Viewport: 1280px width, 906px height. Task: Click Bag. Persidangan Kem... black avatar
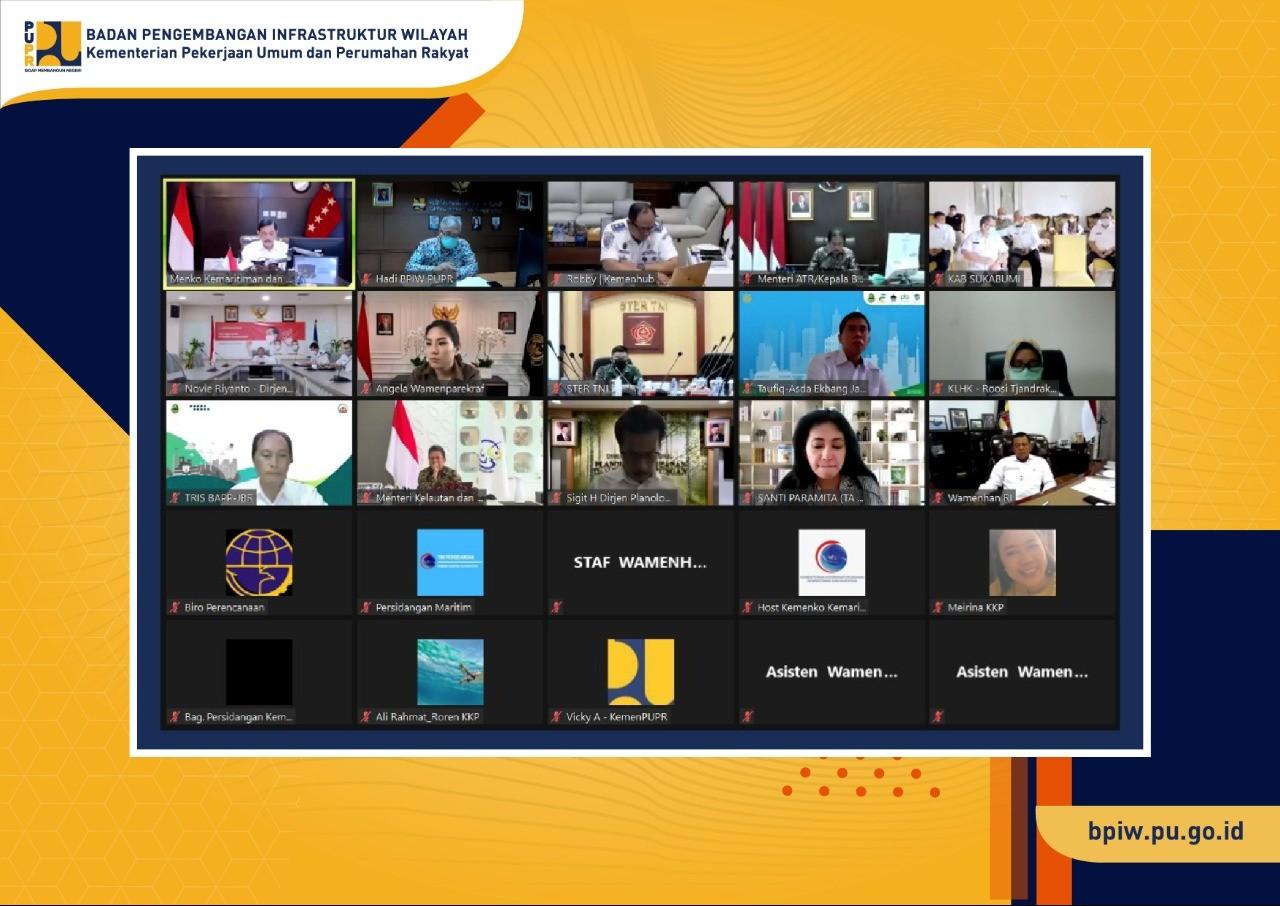(x=259, y=672)
